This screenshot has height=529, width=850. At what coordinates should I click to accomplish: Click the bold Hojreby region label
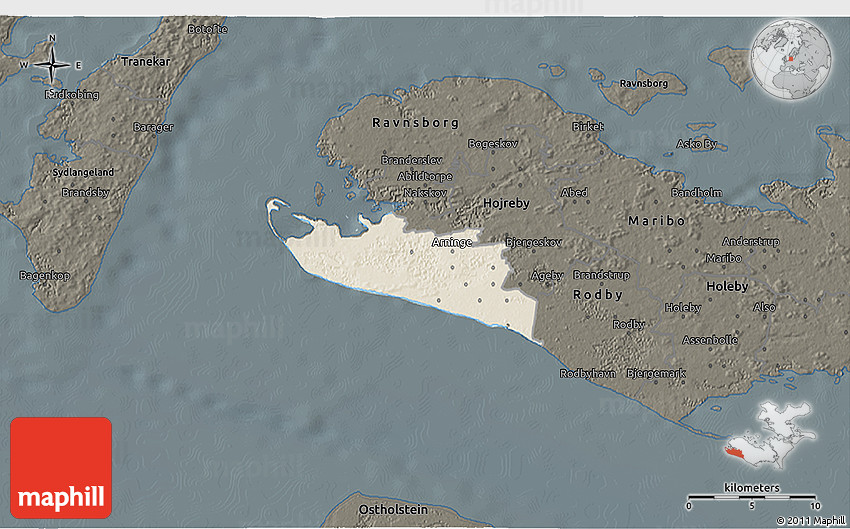pyautogui.click(x=506, y=203)
